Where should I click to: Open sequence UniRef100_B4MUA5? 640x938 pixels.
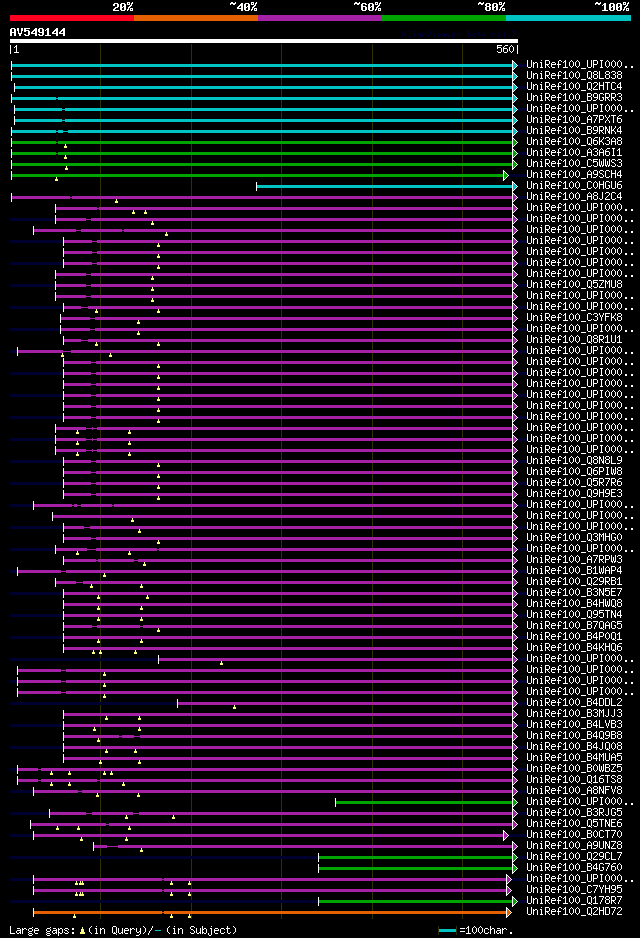[x=574, y=757]
